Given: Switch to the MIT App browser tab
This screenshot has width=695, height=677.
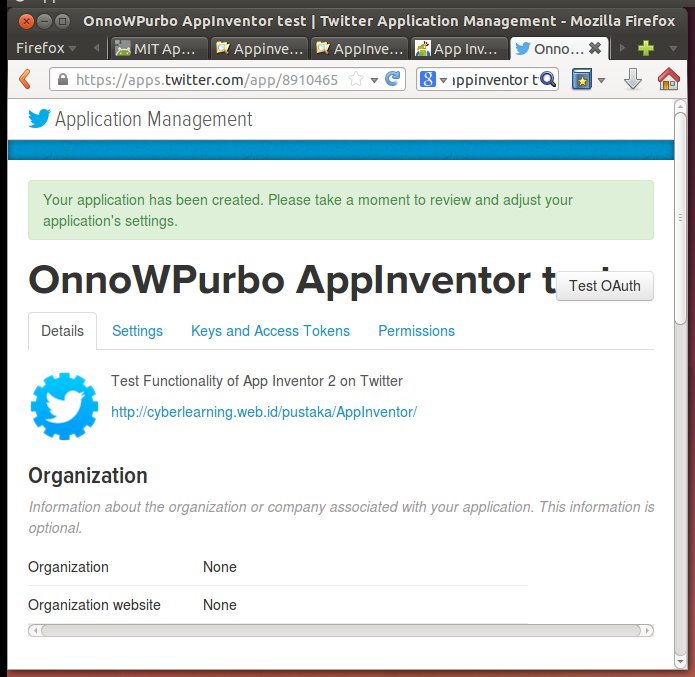Looking at the screenshot, I should coord(158,47).
